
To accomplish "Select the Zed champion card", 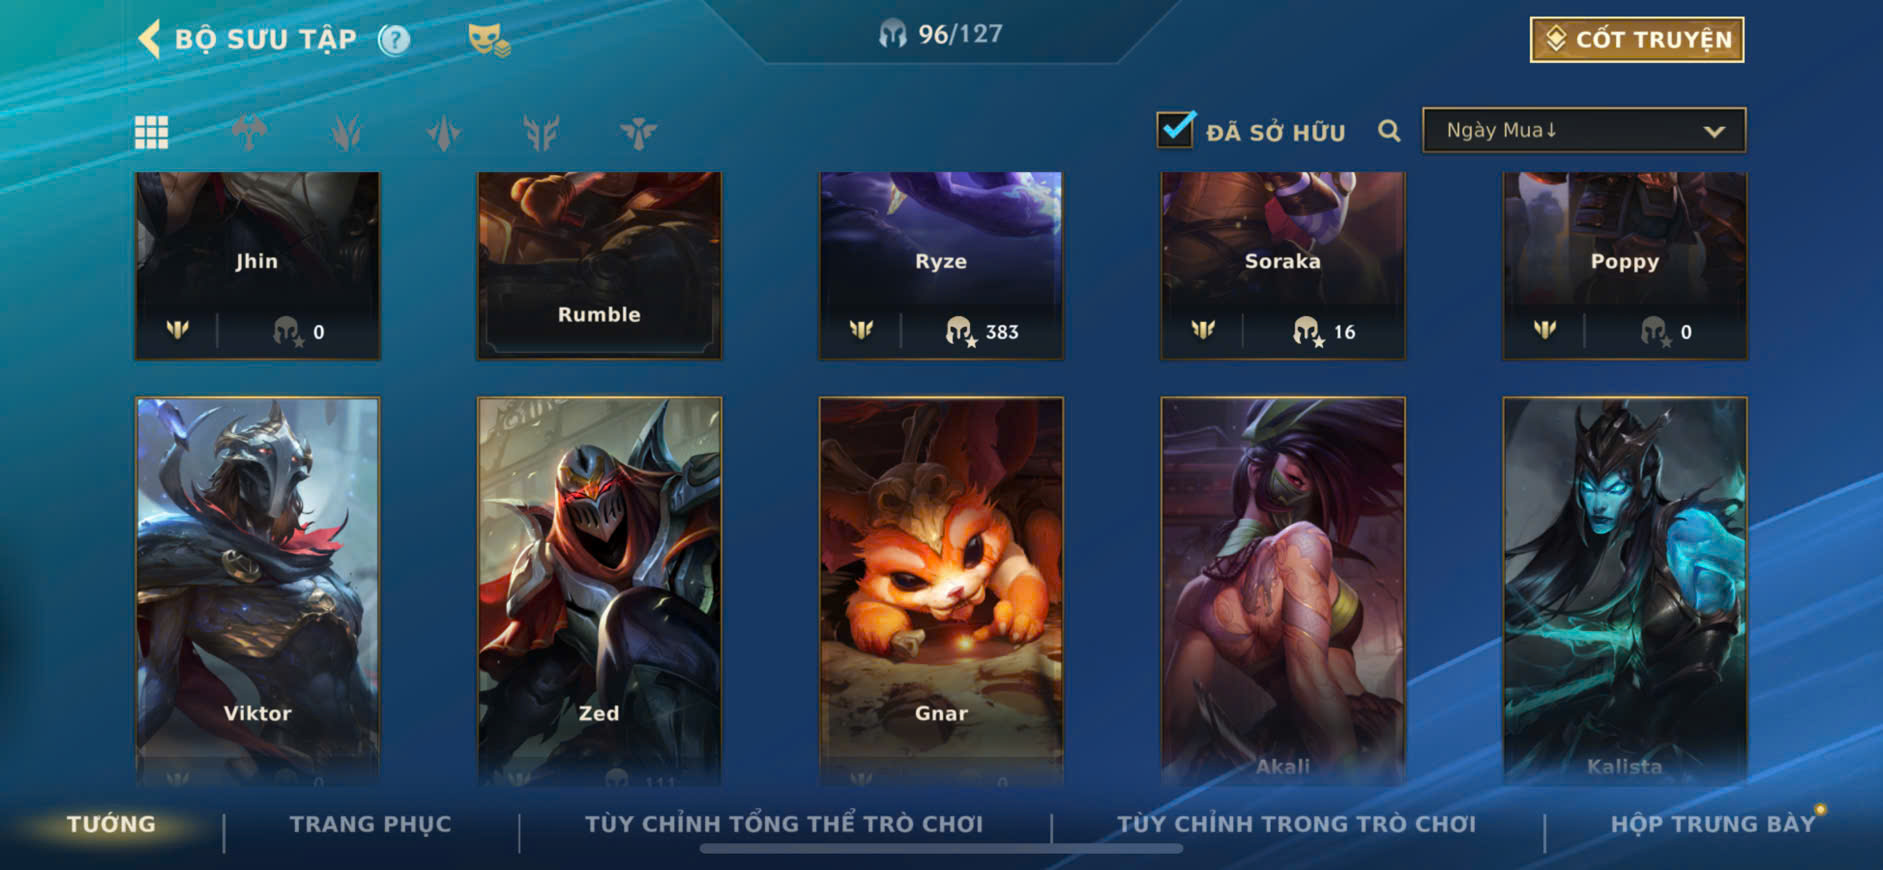I will (x=599, y=590).
